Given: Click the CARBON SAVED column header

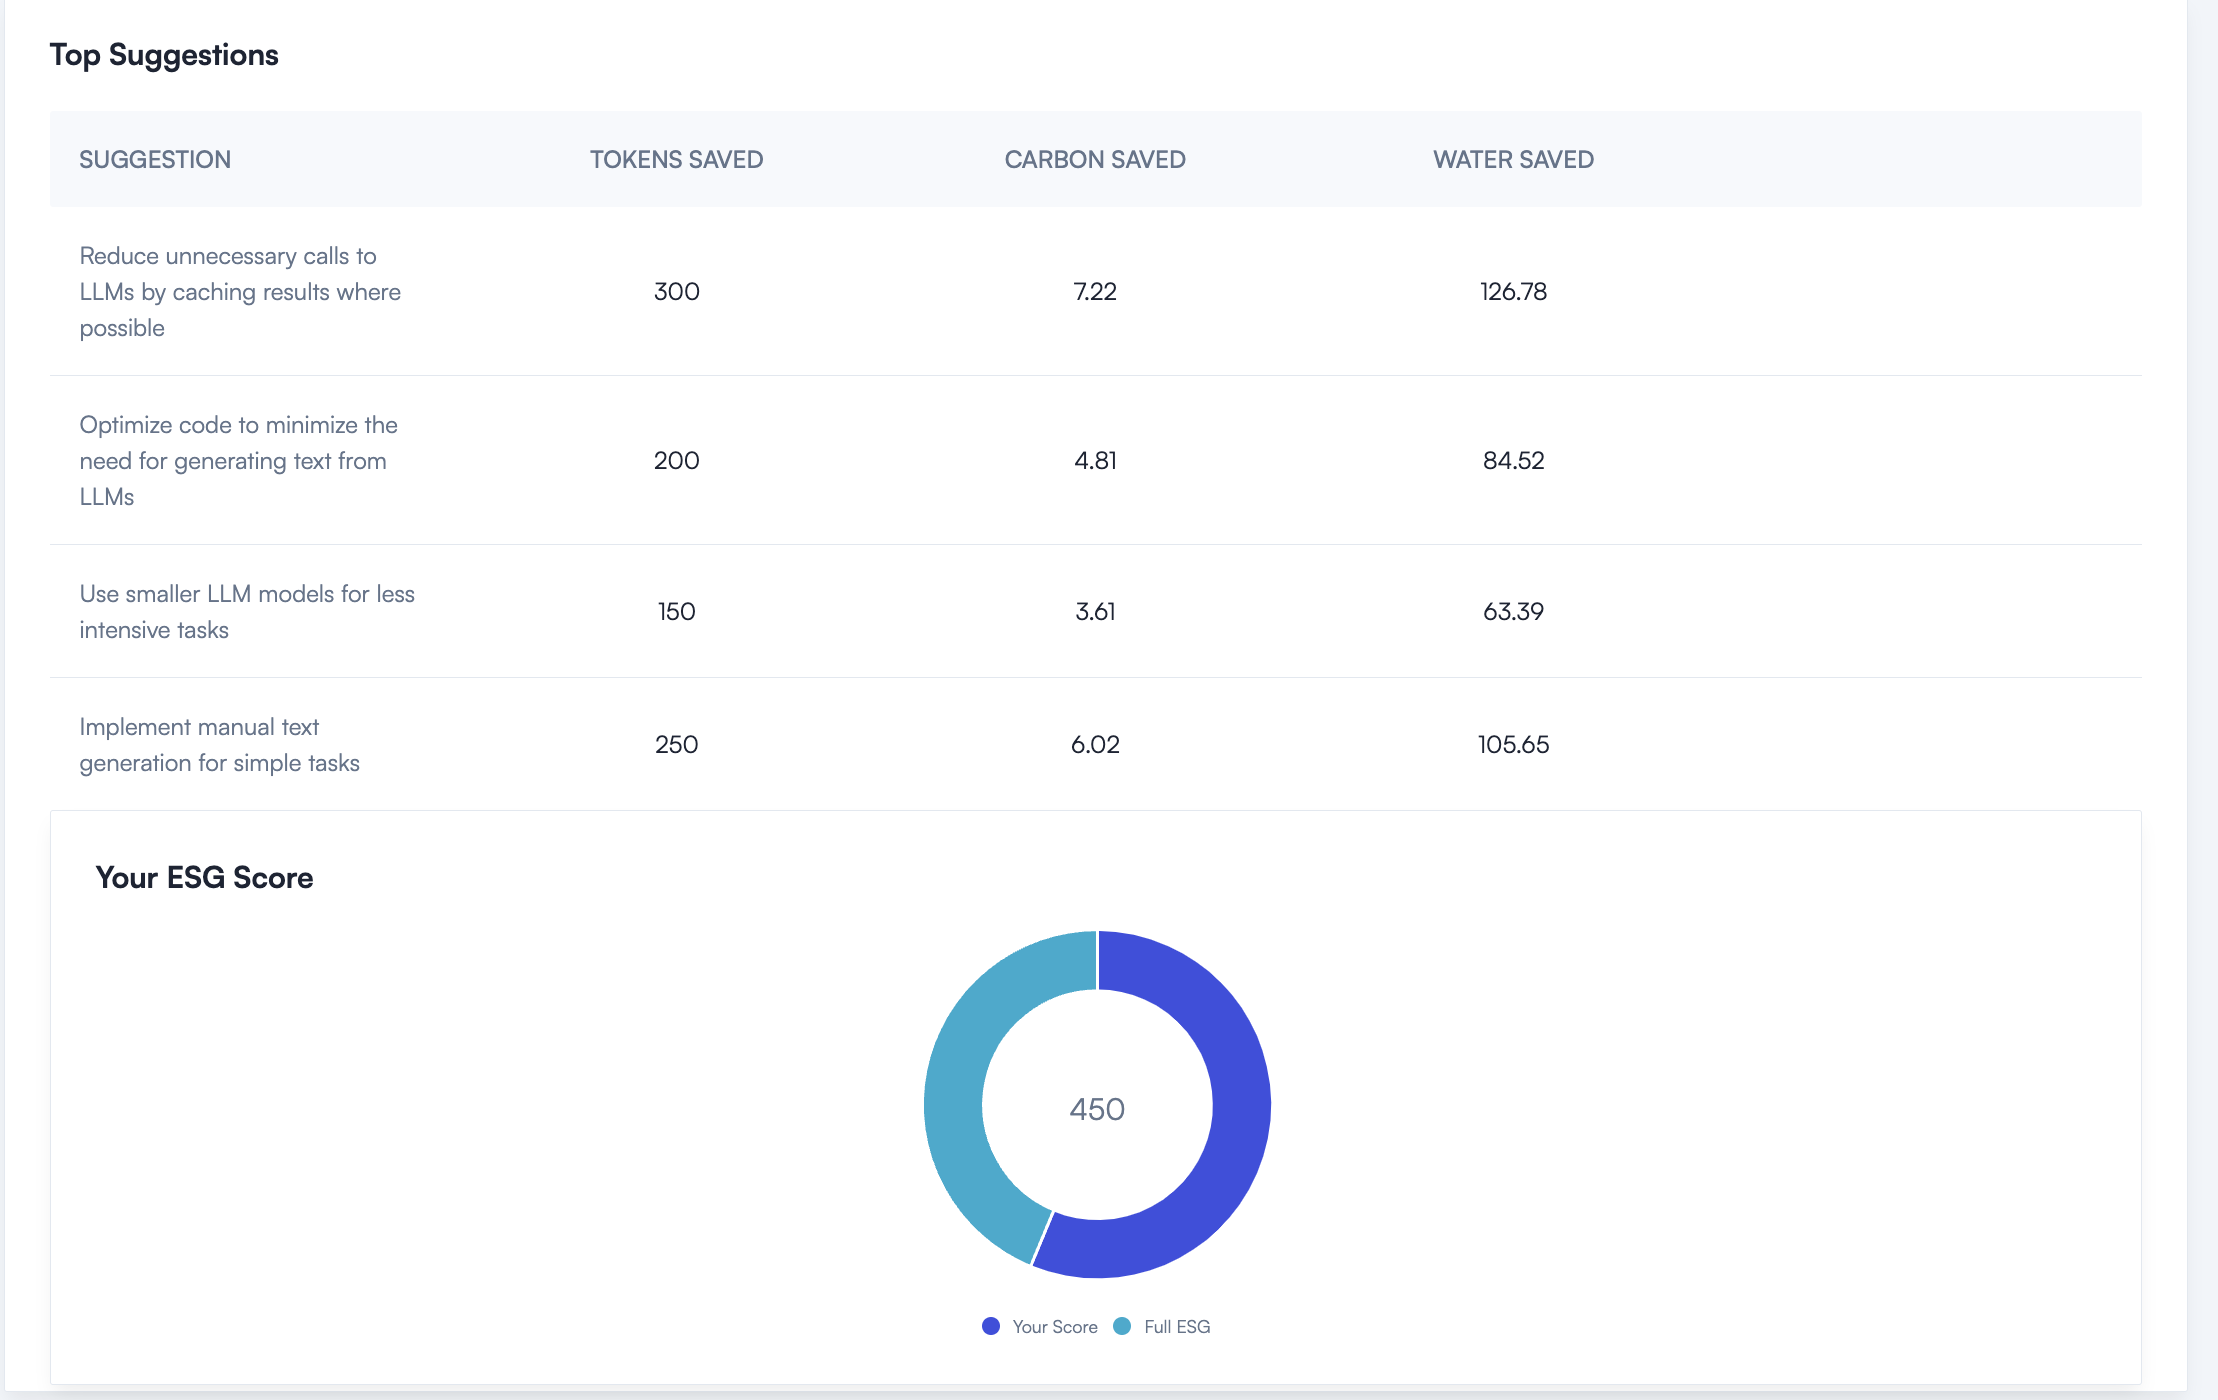Looking at the screenshot, I should pyautogui.click(x=1095, y=160).
